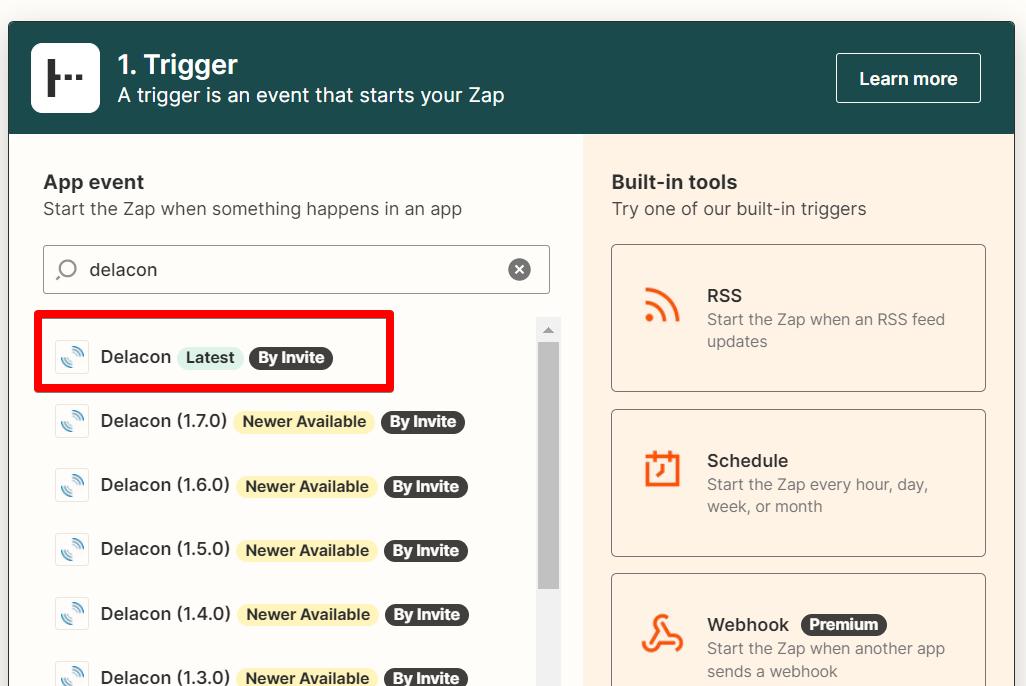Click the Delacon (1.6.0) logo icon
The image size is (1026, 686).
click(x=72, y=485)
